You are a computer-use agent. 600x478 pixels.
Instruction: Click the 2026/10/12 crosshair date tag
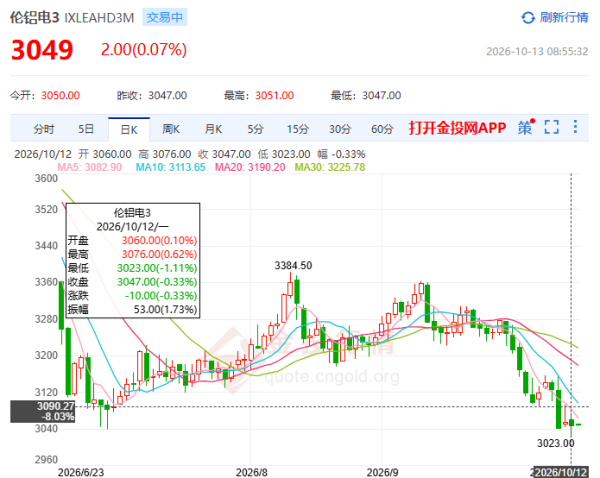[561, 472]
